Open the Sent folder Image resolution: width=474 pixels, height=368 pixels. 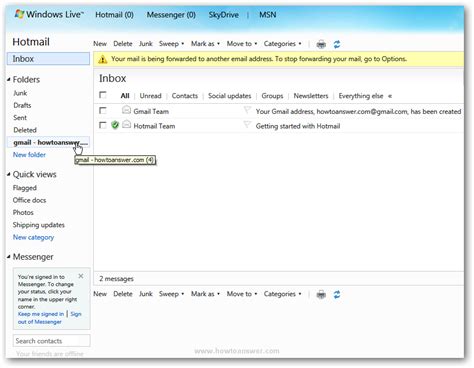[20, 118]
